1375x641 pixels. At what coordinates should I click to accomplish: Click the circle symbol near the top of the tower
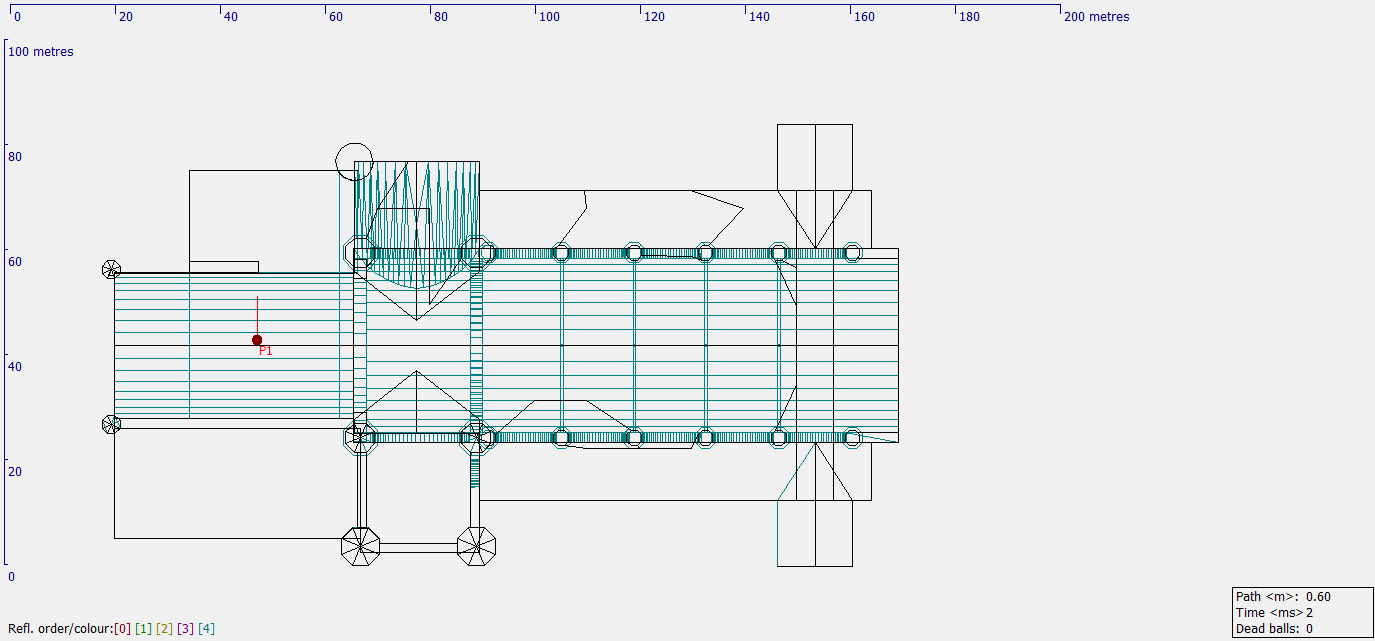[x=354, y=160]
